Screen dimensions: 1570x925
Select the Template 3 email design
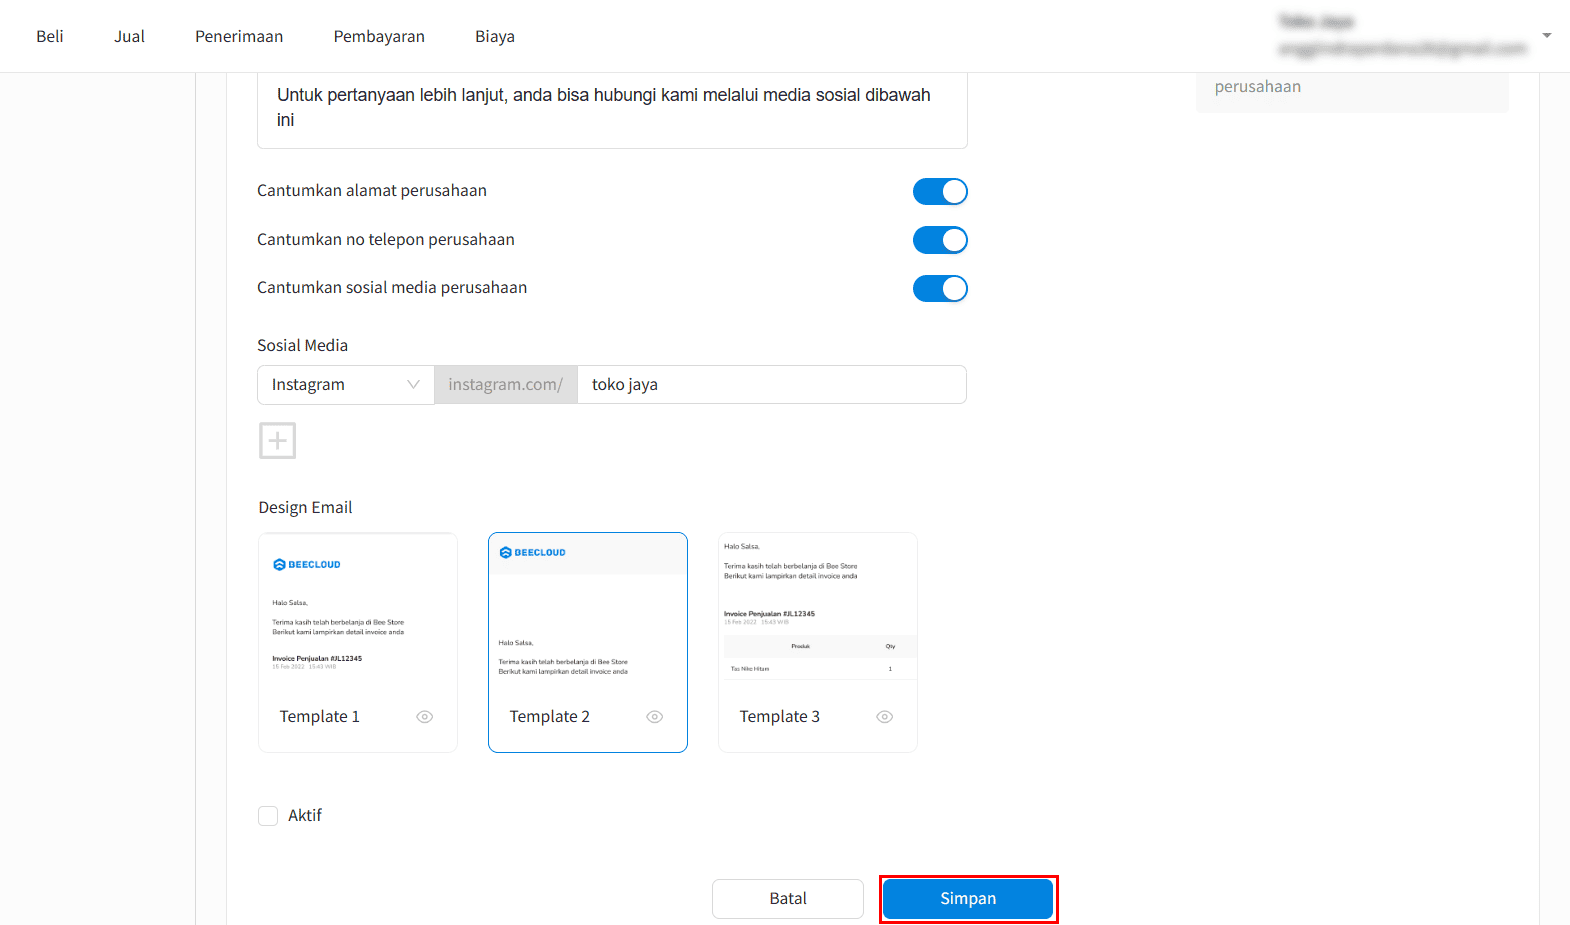pyautogui.click(x=818, y=642)
